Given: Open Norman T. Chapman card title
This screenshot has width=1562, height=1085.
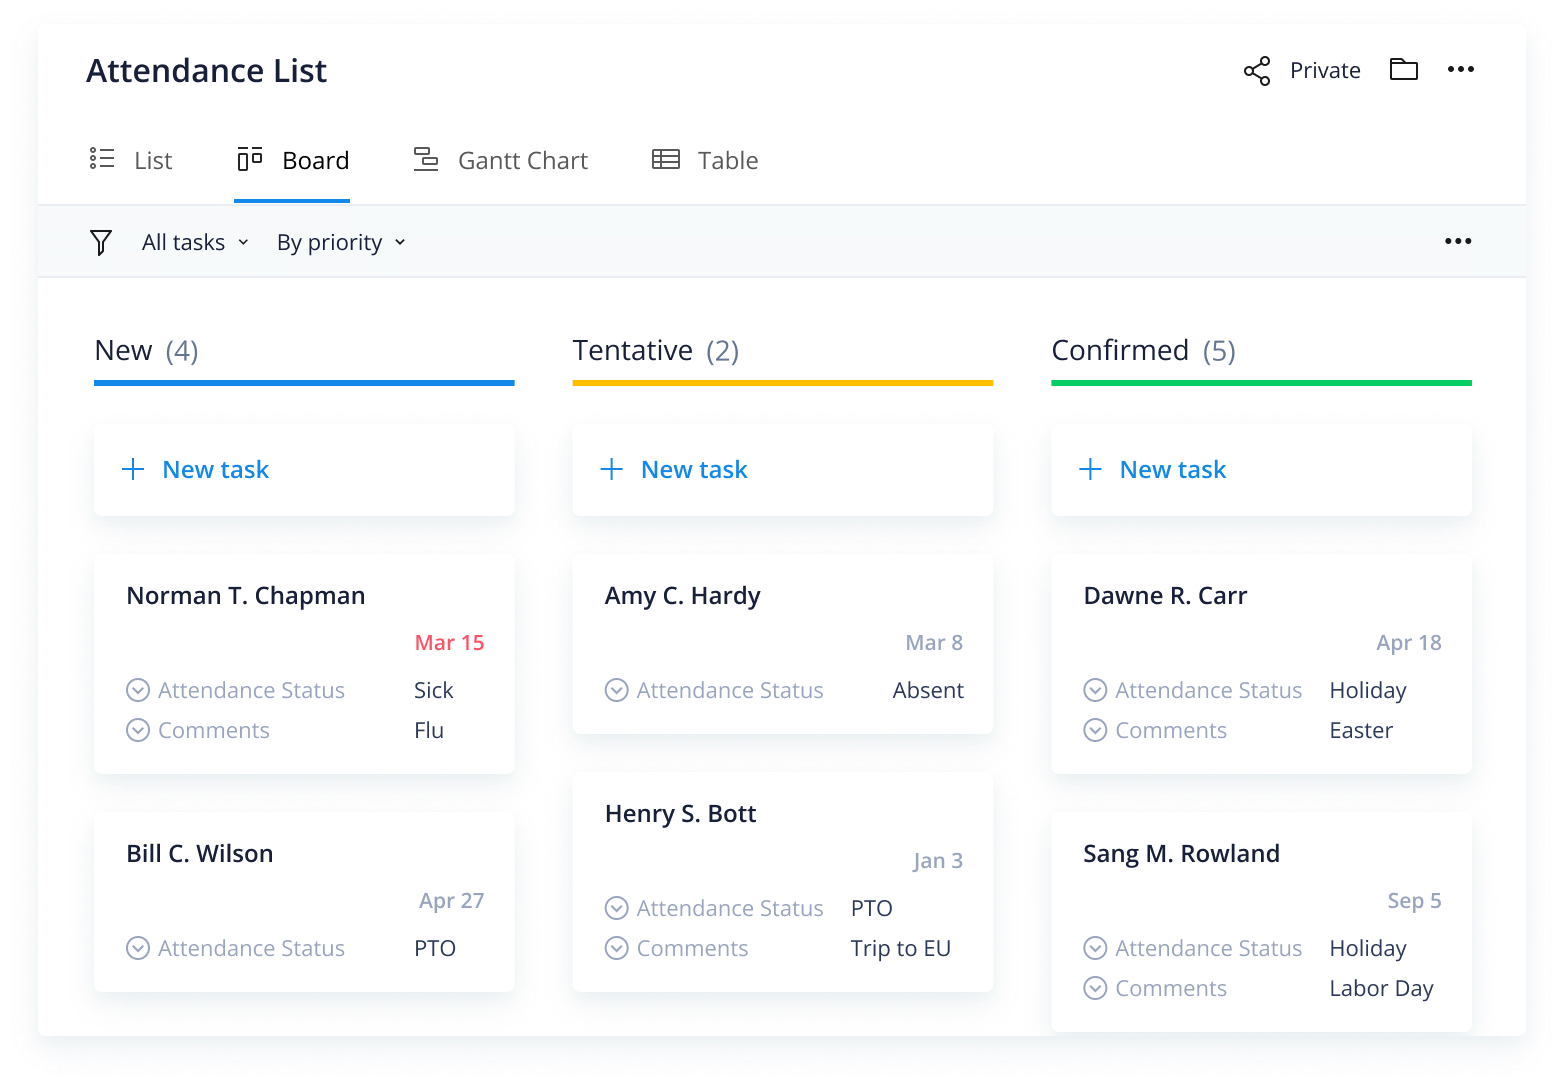Looking at the screenshot, I should point(246,596).
